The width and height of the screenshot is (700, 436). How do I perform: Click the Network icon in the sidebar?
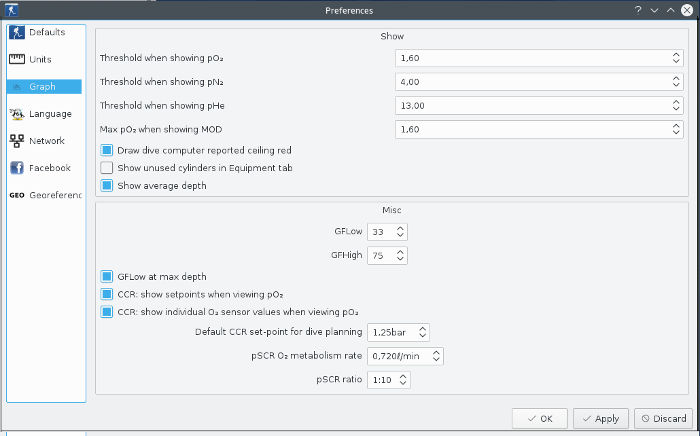pos(17,141)
